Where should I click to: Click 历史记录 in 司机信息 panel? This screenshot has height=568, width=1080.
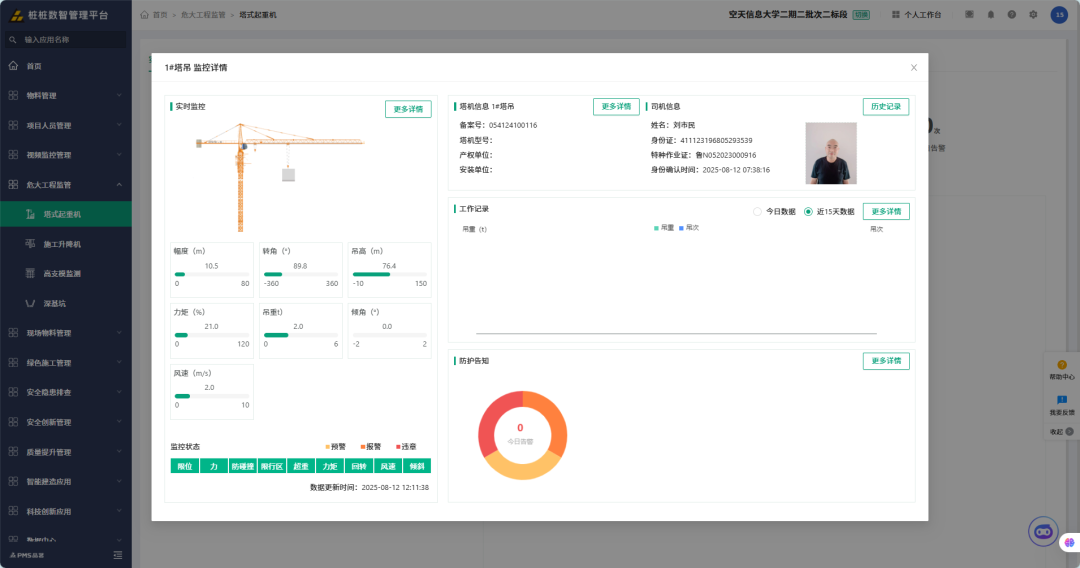(886, 107)
